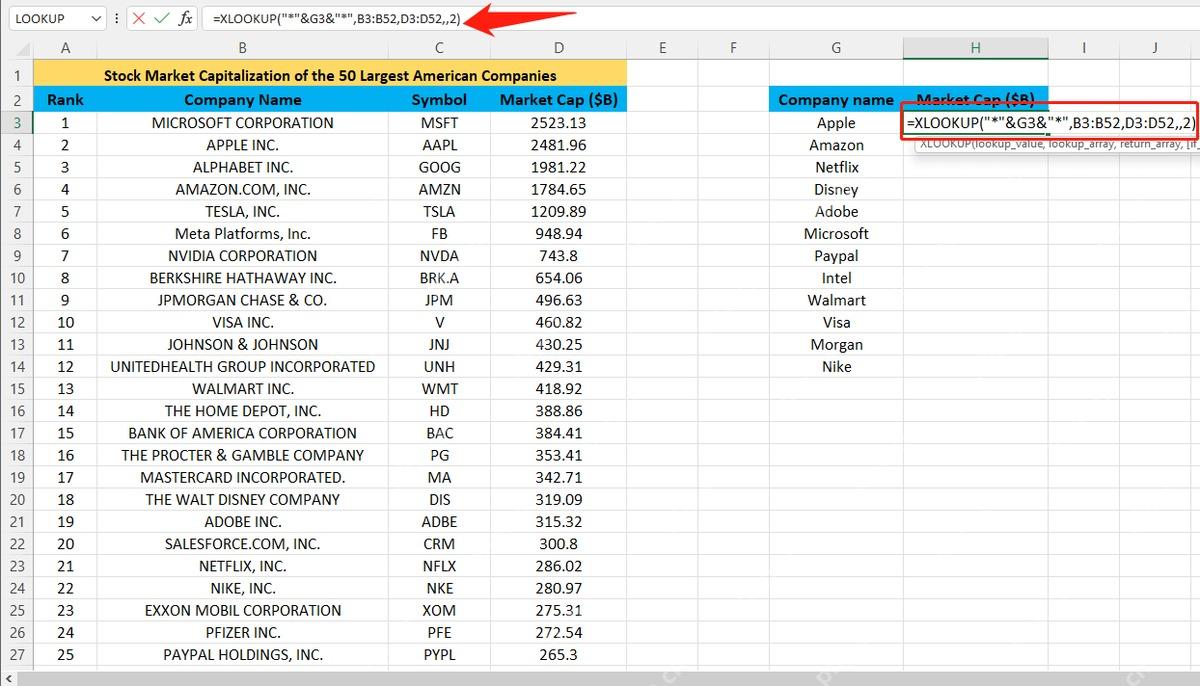Screen dimensions: 1200x686
Task: Select the "PFIZER INC." cell
Action: (x=242, y=633)
